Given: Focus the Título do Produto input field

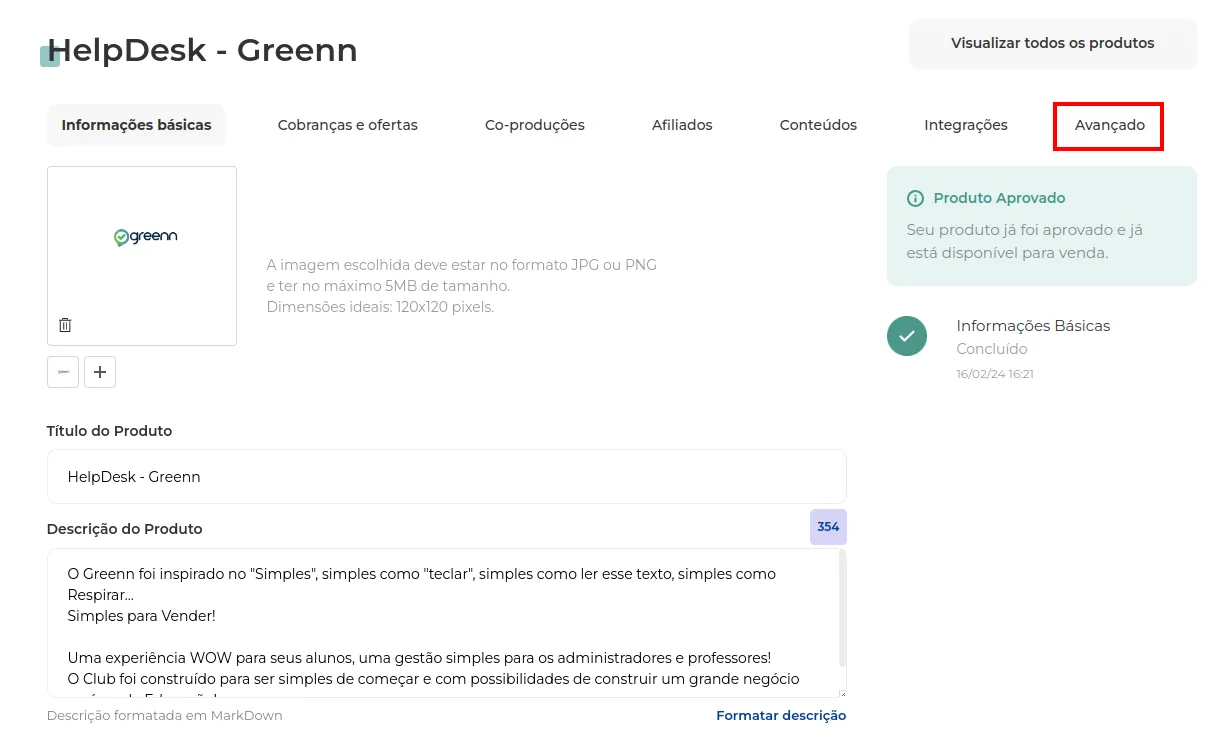Looking at the screenshot, I should (x=447, y=476).
